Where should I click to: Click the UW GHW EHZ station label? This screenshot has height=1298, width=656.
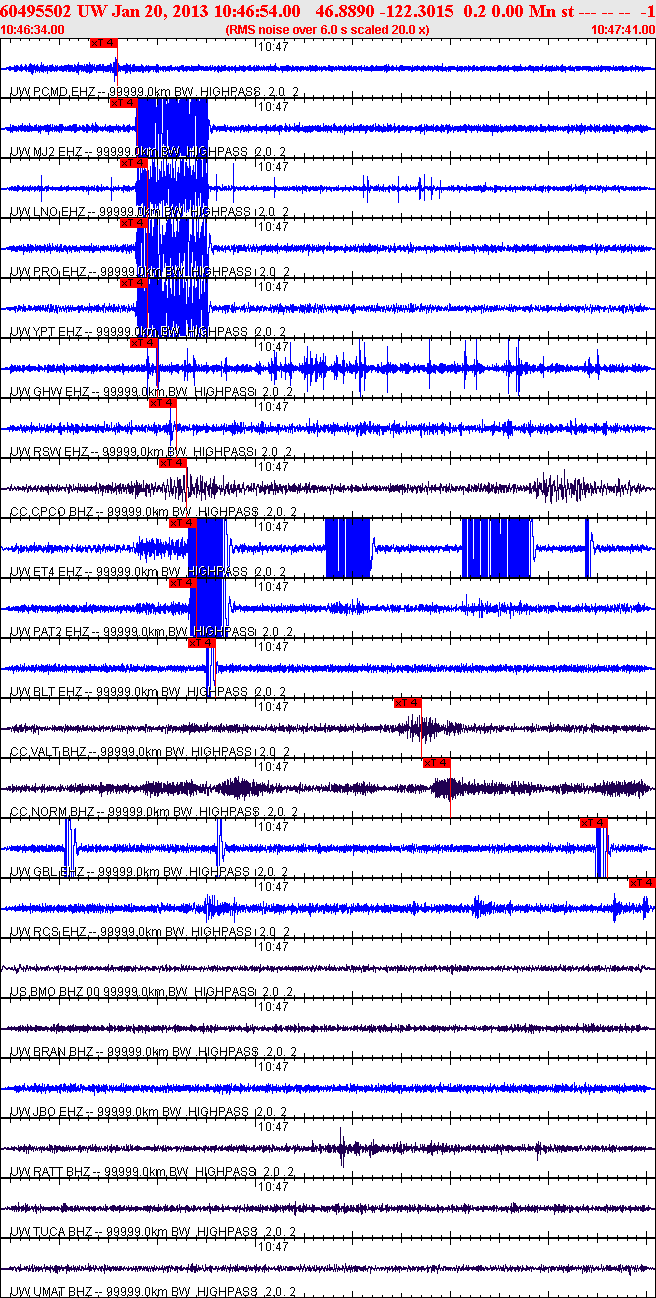pyautogui.click(x=48, y=391)
